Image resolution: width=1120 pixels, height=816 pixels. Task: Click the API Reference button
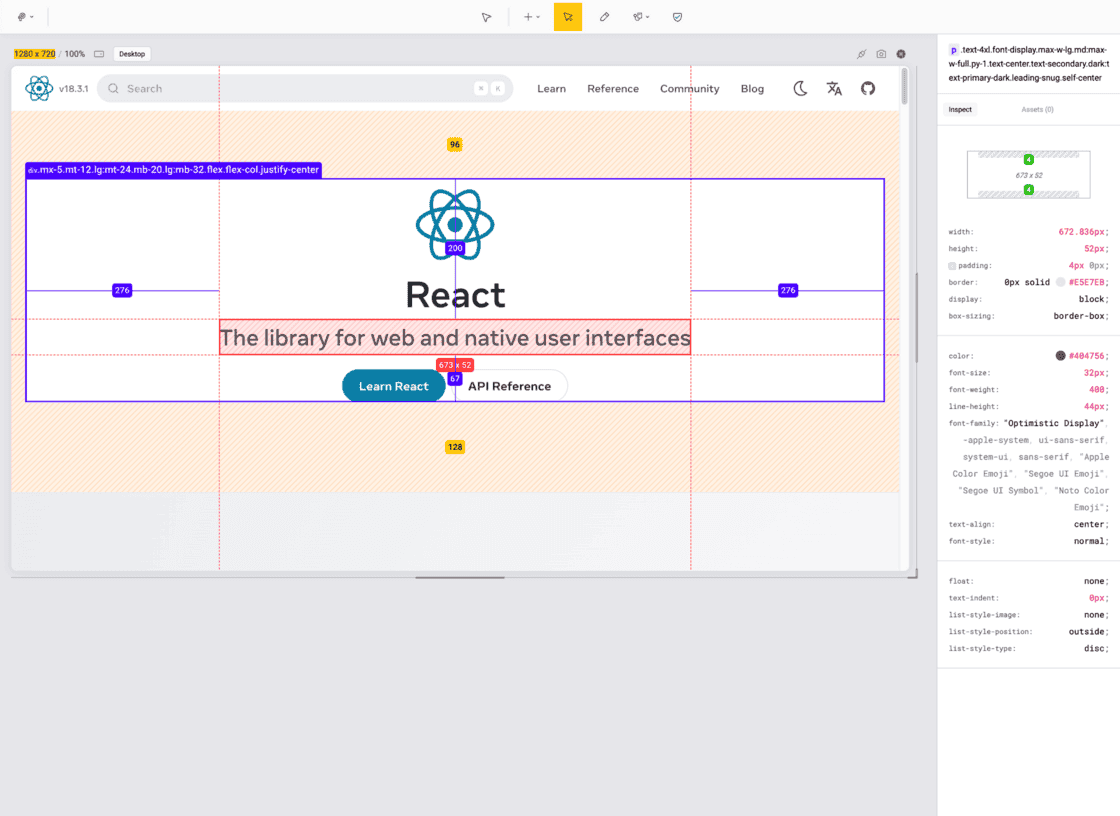pyautogui.click(x=510, y=386)
